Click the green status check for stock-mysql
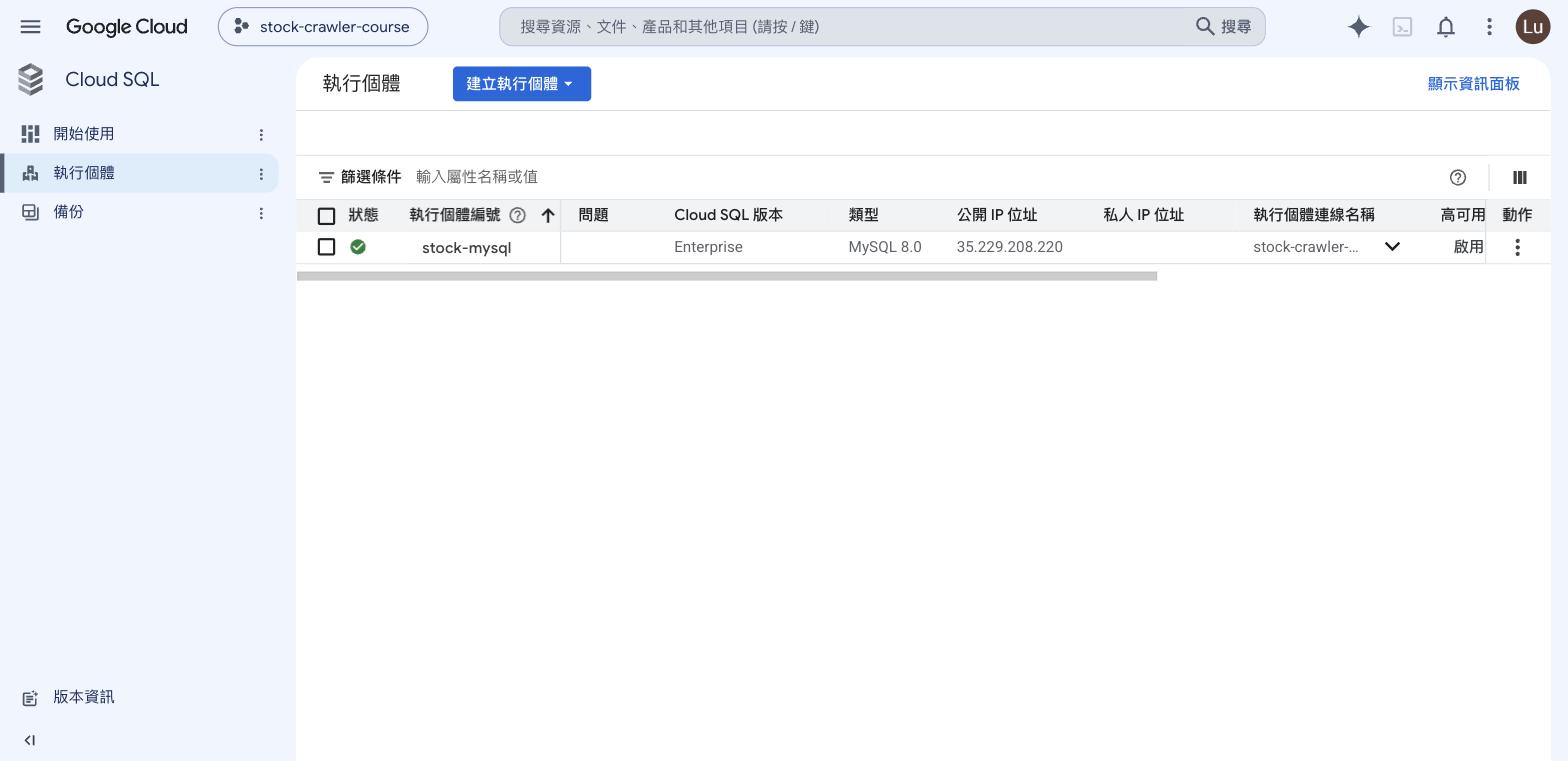Image resolution: width=1568 pixels, height=761 pixels. point(358,247)
